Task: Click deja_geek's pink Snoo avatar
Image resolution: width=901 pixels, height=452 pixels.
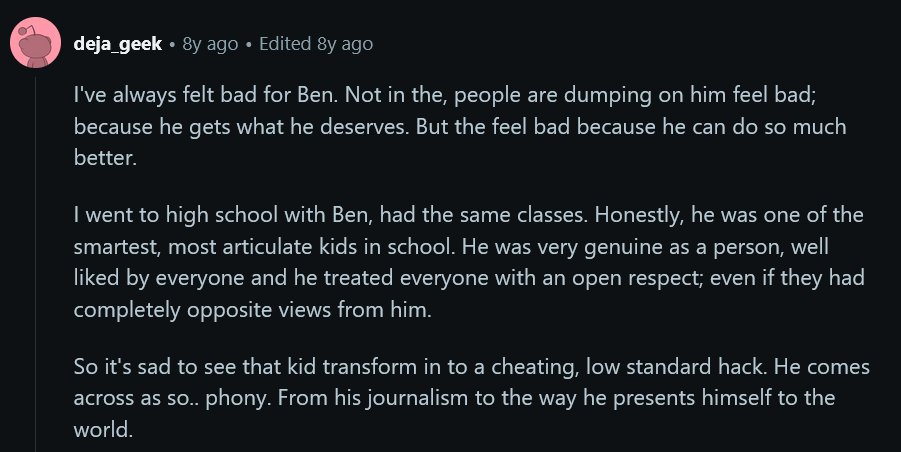Action: pos(36,43)
